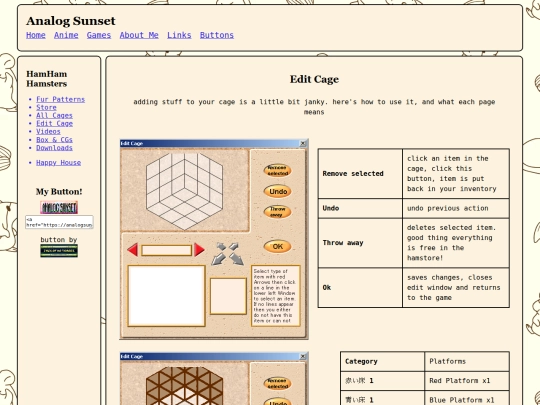Click the 'button by' caption text

tap(59, 240)
